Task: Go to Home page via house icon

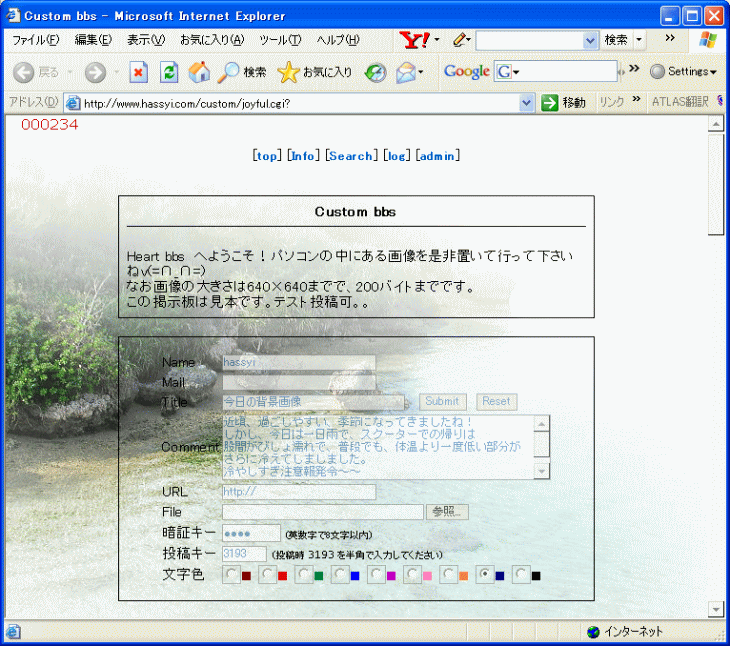Action: click(x=199, y=72)
